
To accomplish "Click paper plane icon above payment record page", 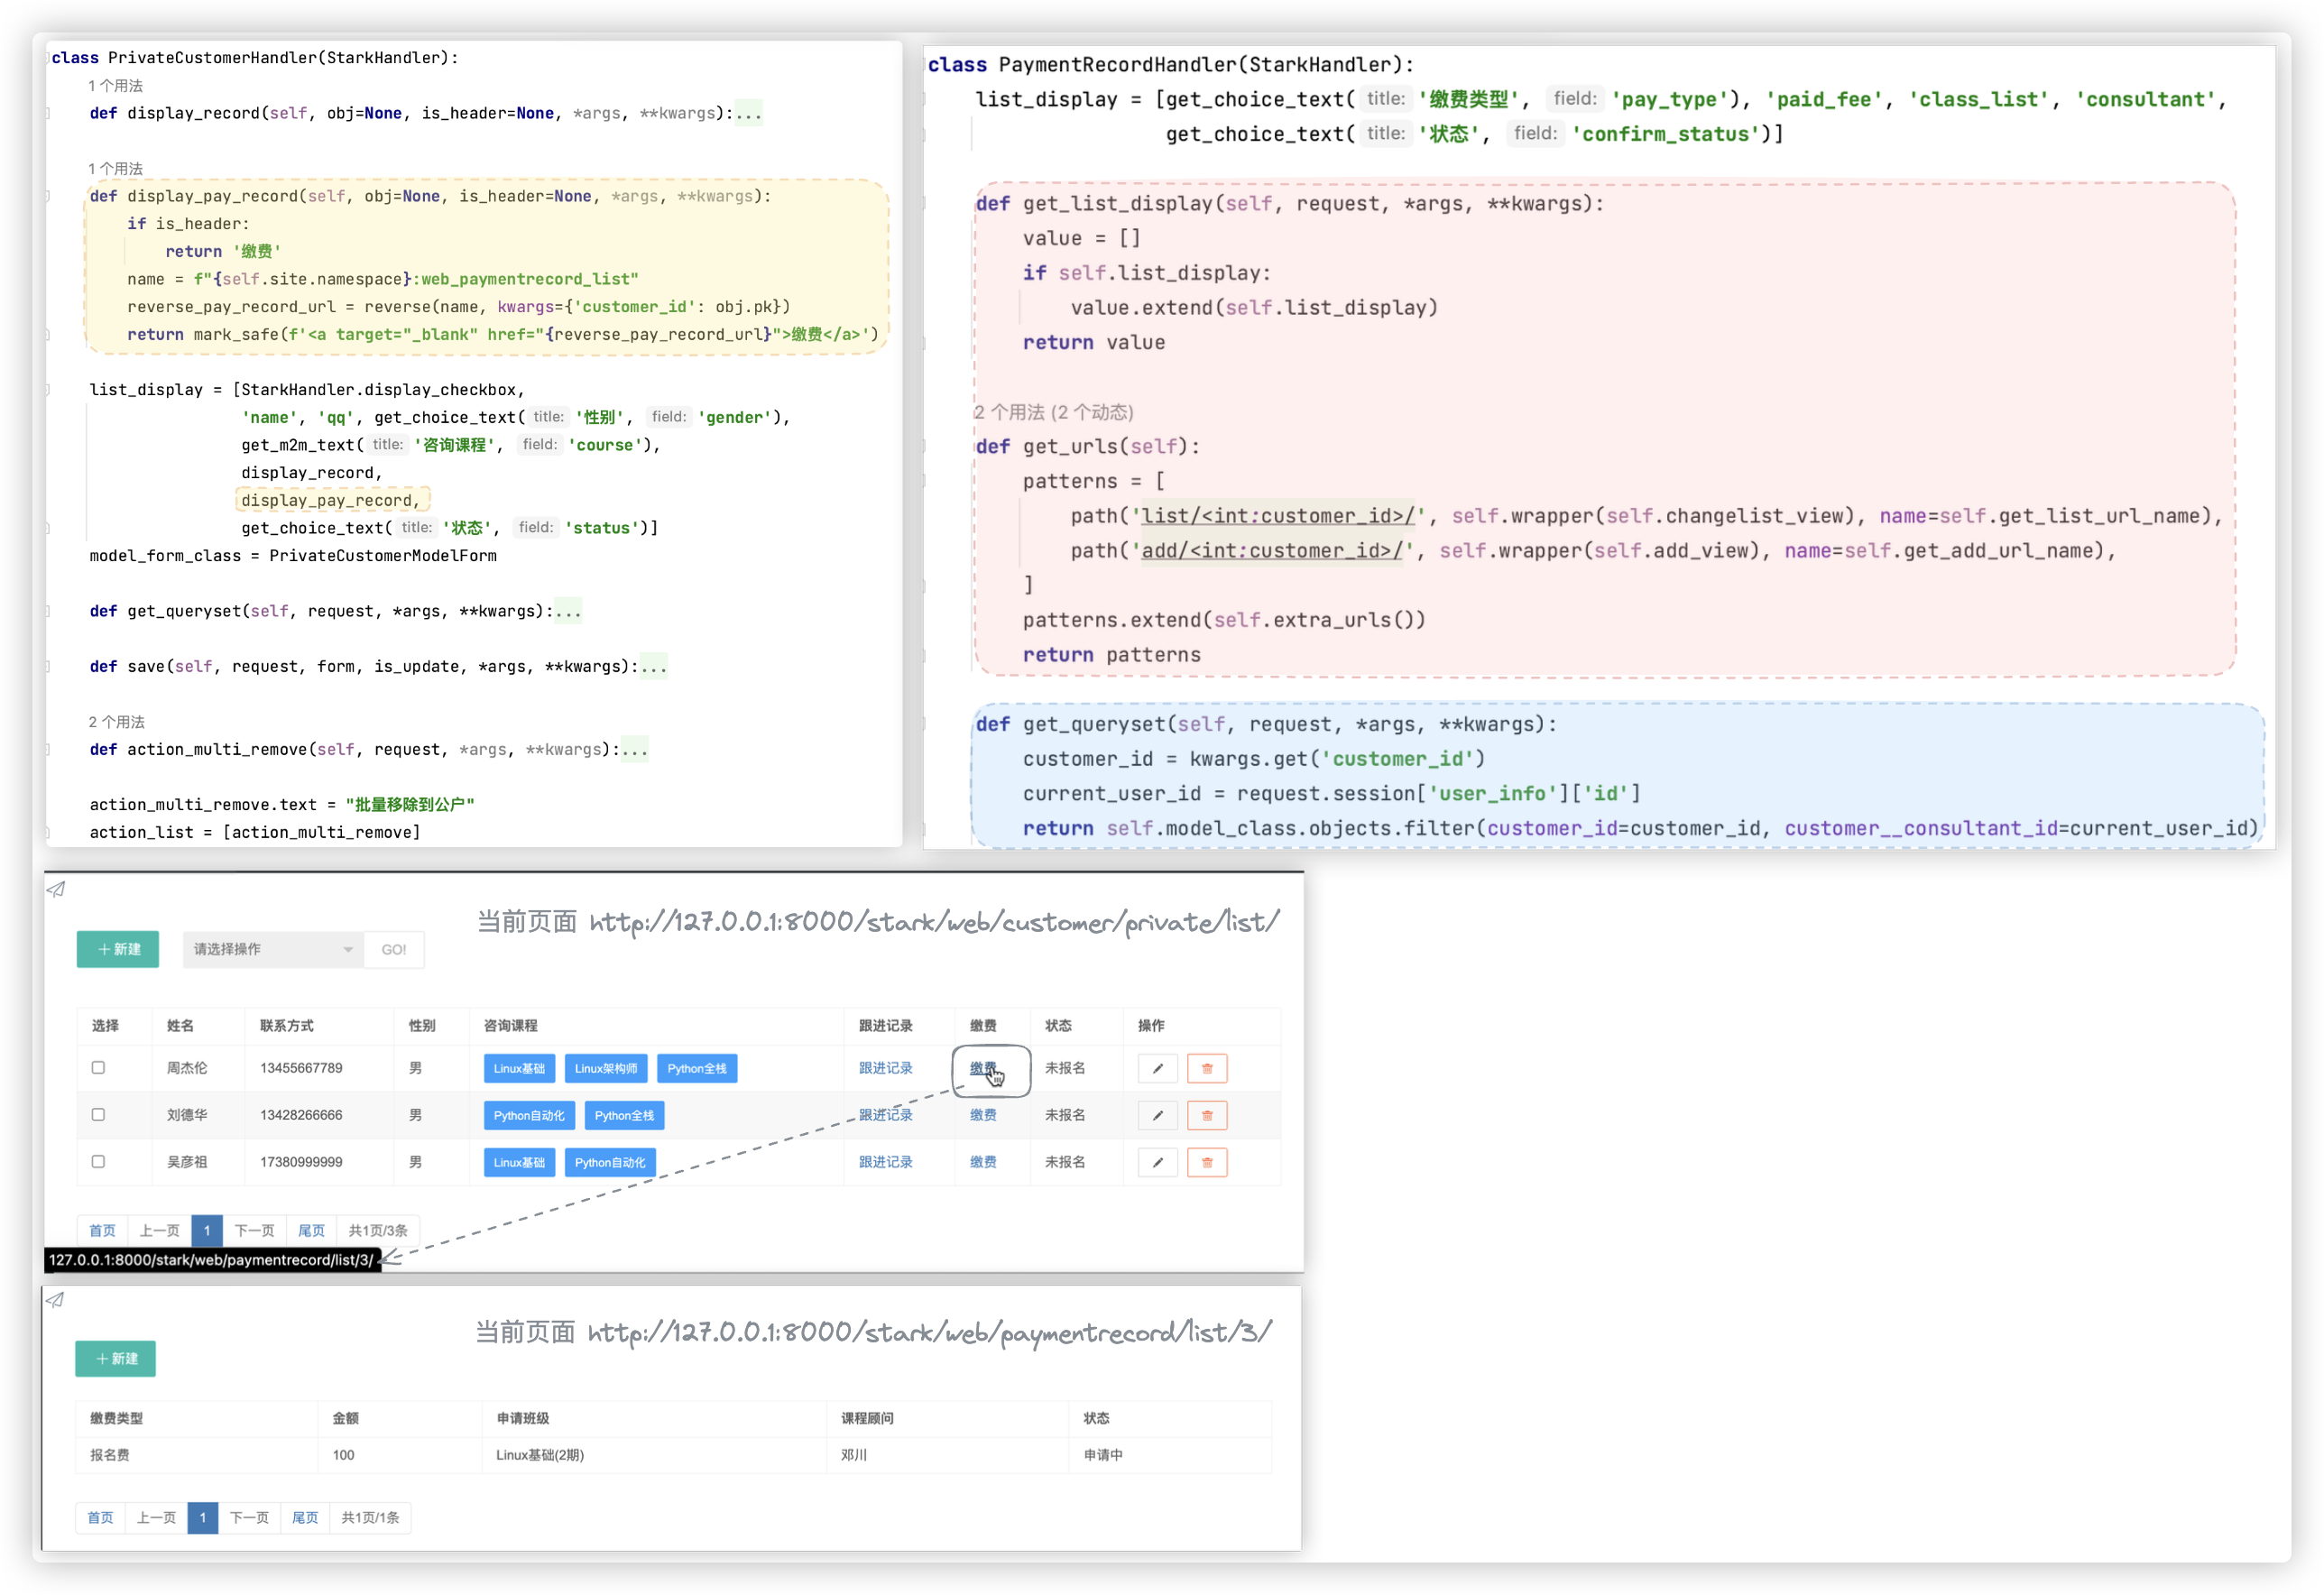I will [x=56, y=1299].
